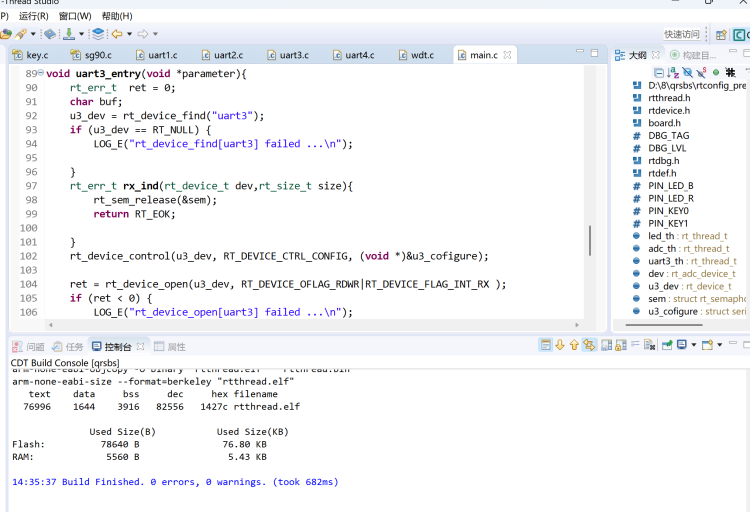This screenshot has width=750, height=512.
Task: Click open new console icon
Action: 707,345
